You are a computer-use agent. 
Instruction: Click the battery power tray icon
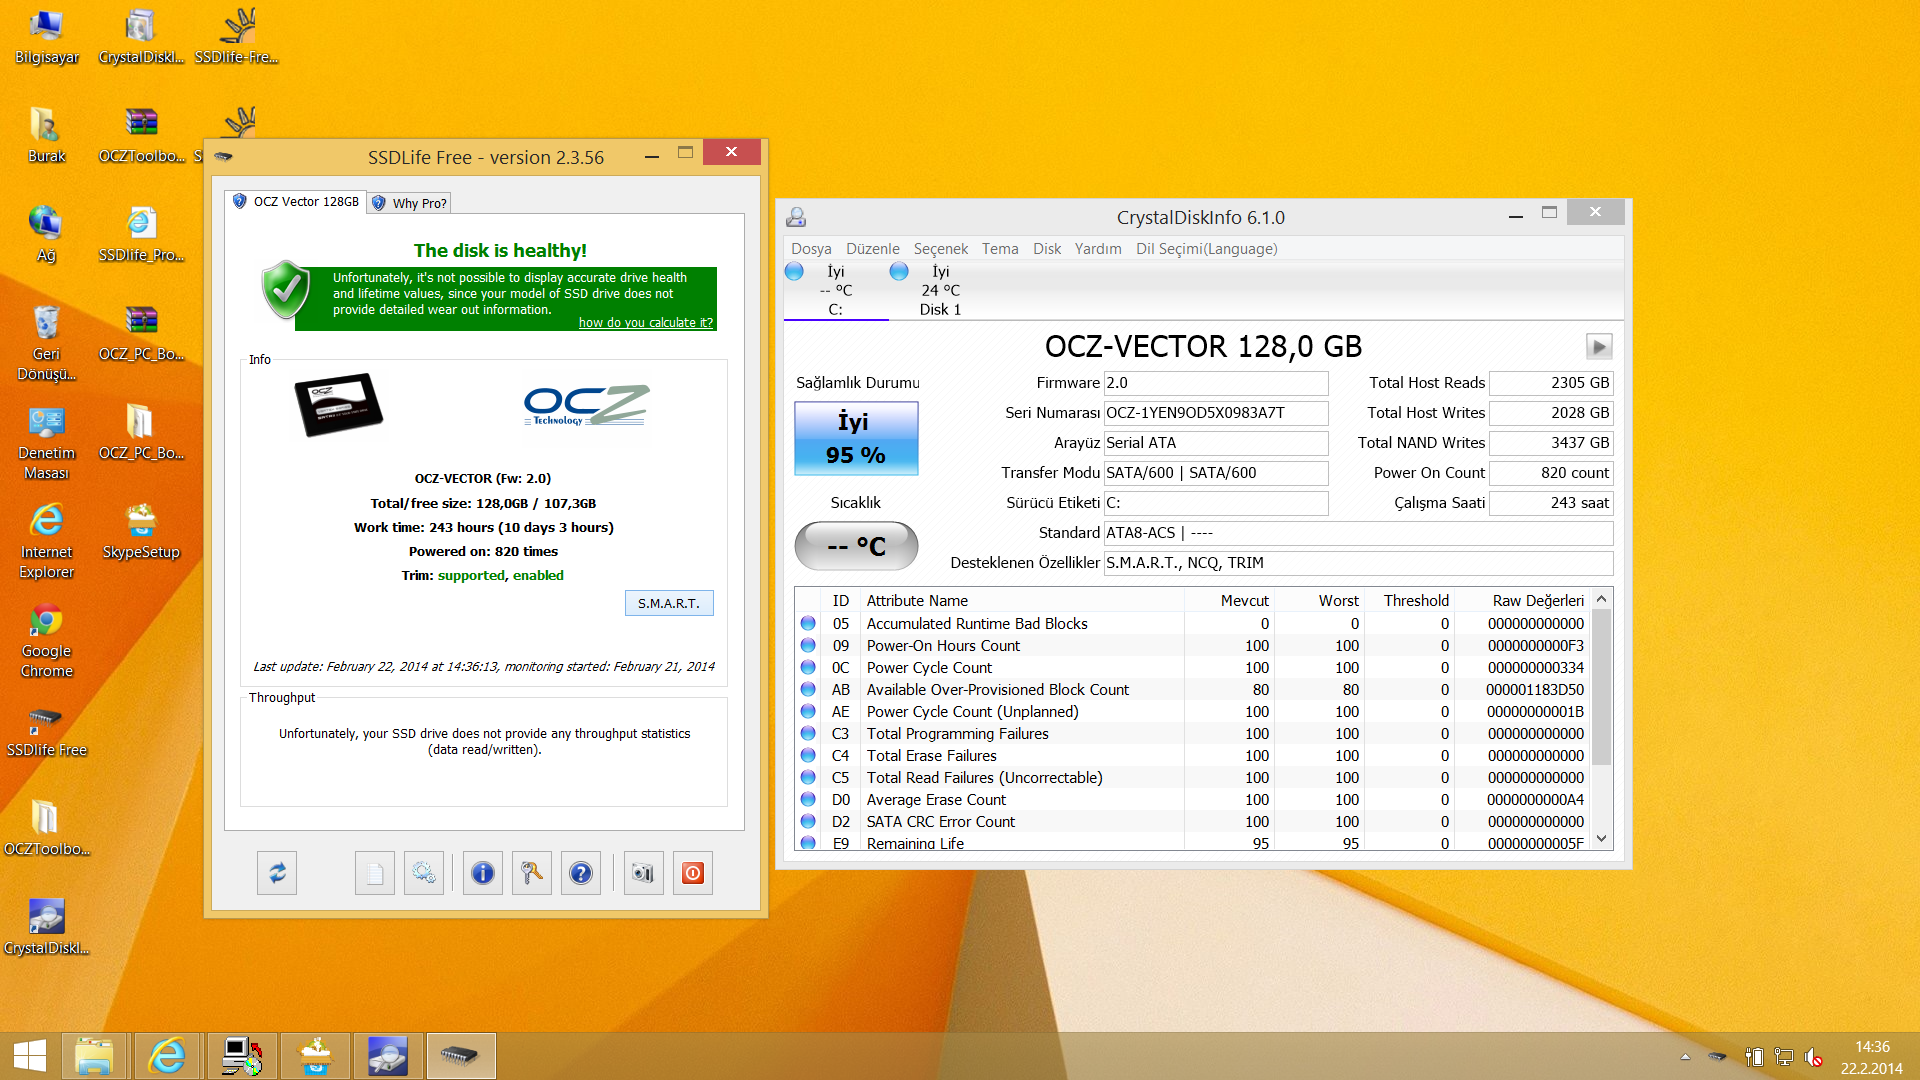tap(1754, 1056)
